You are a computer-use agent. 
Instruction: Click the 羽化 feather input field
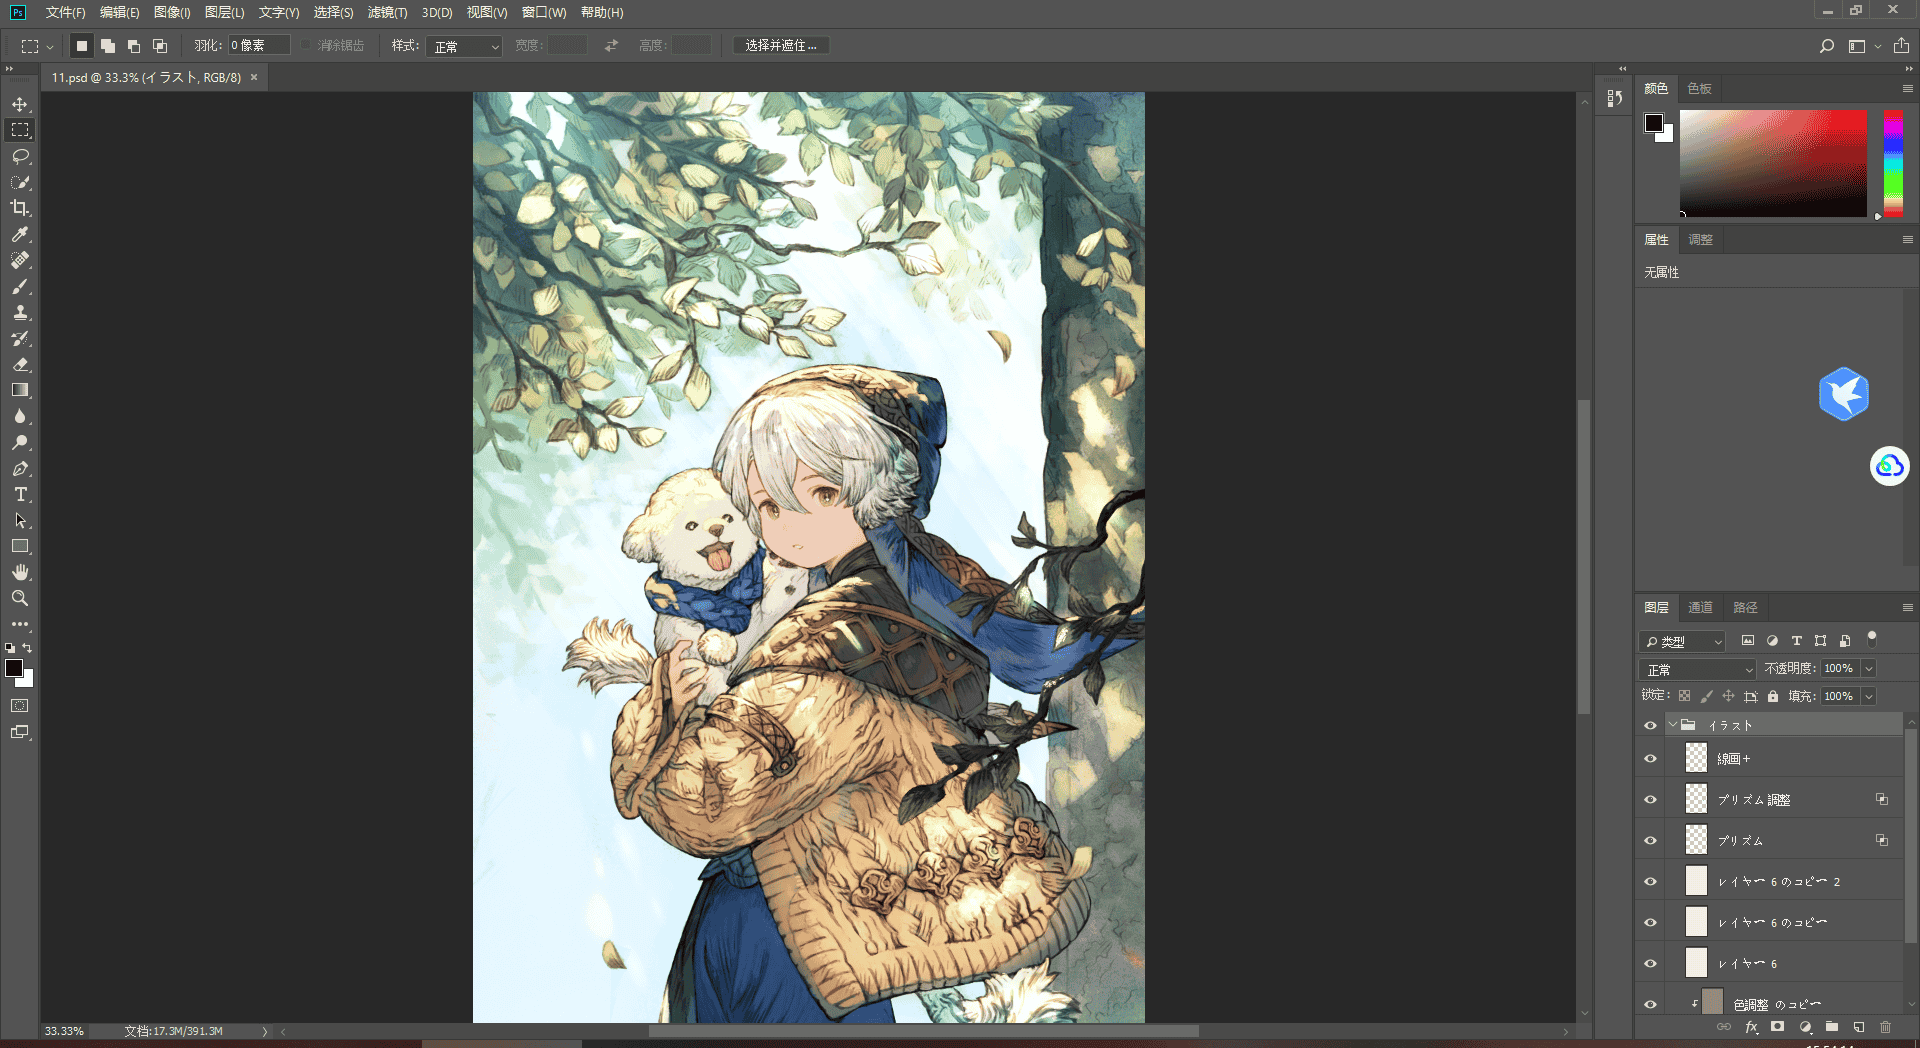coord(259,46)
